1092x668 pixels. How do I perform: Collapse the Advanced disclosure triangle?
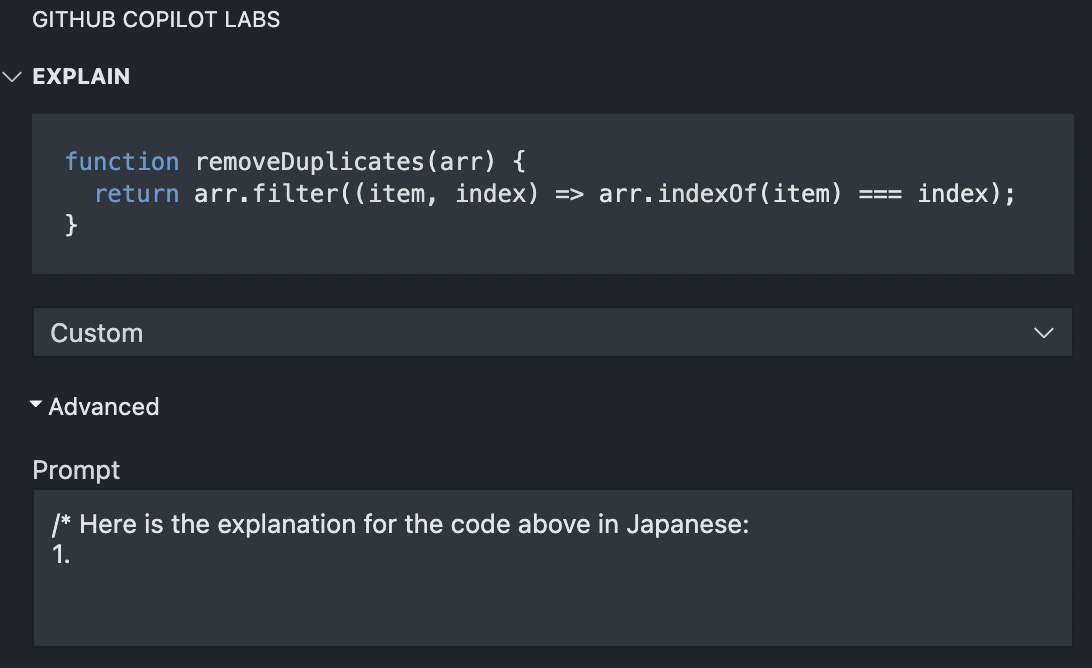pyautogui.click(x=36, y=404)
